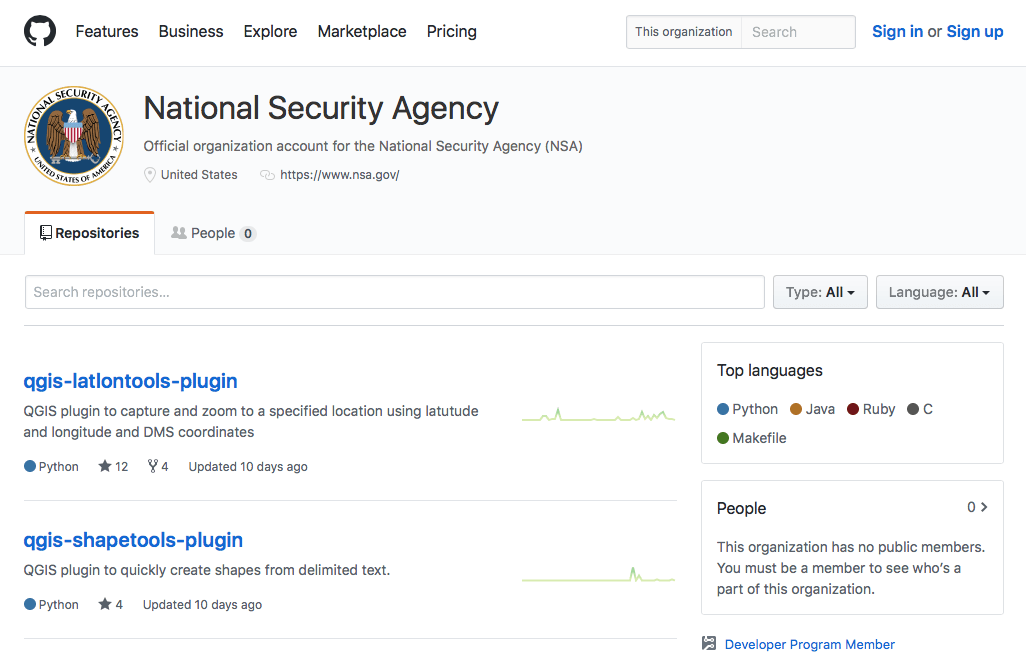1026x665 pixels.
Task: Click the link icon beside nsa.gov URL
Action: coord(267,175)
